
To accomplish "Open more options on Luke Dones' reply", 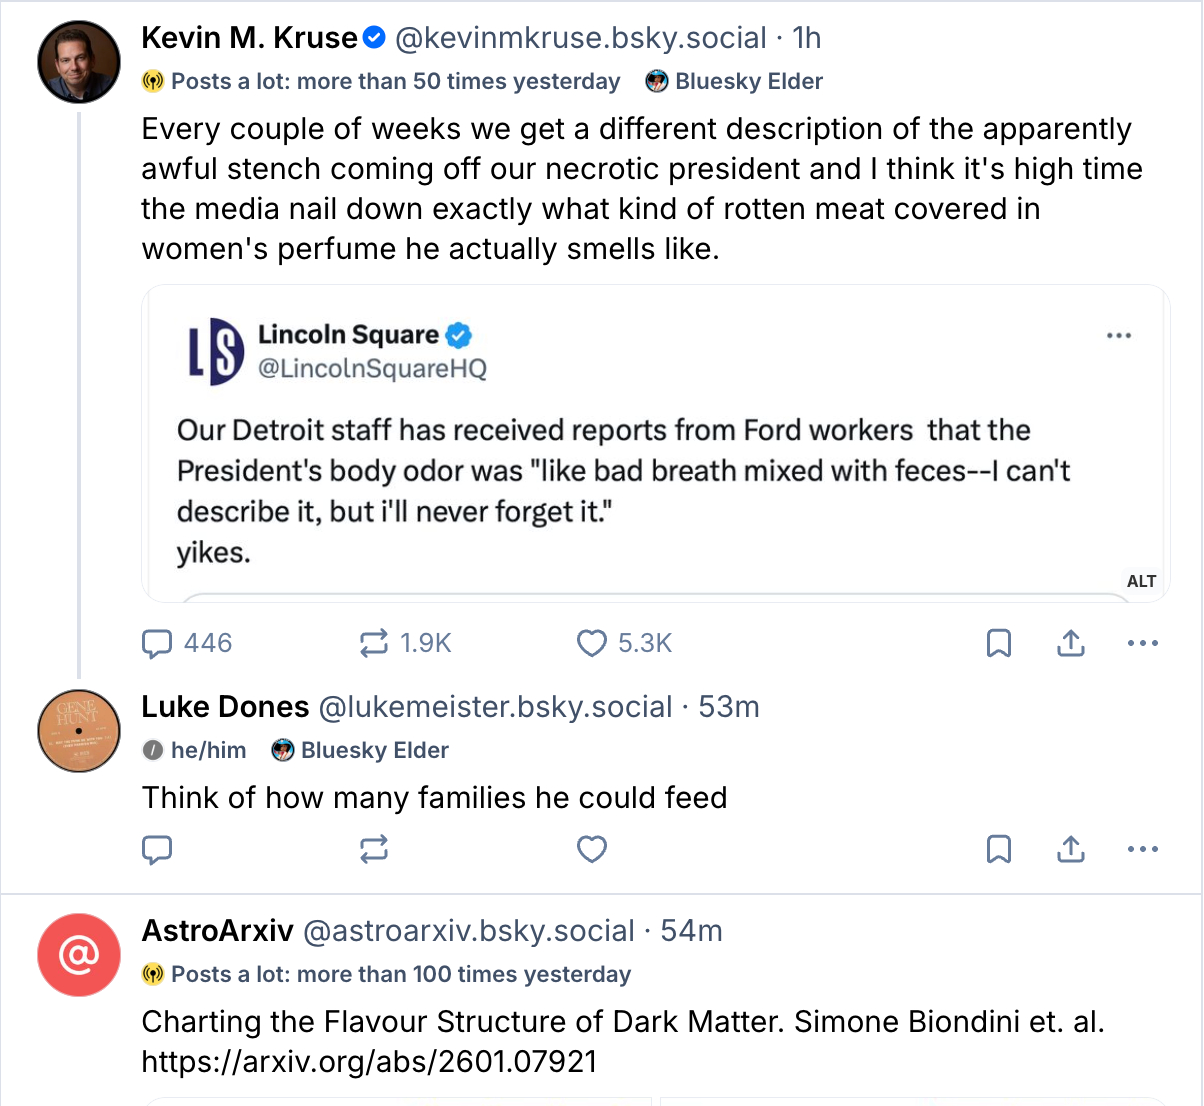I will pos(1142,850).
